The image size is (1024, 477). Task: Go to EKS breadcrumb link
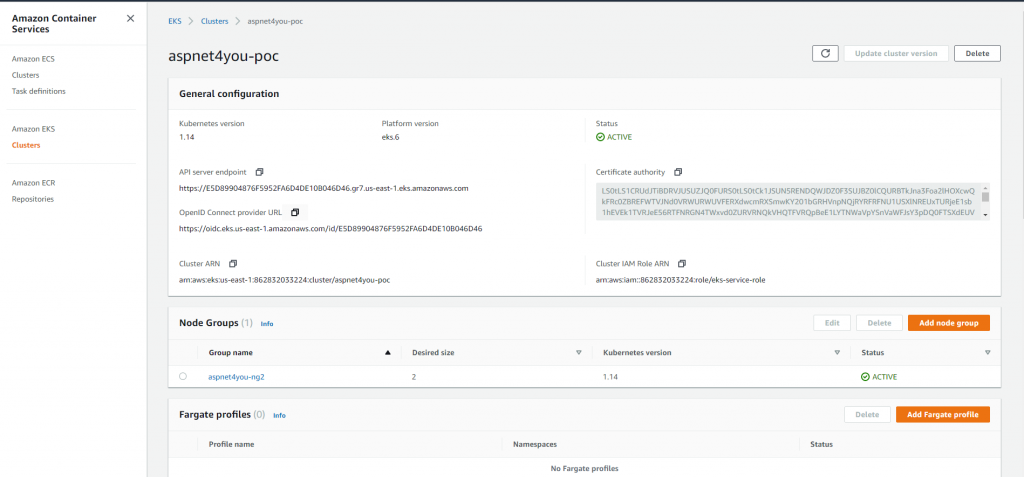click(x=175, y=21)
